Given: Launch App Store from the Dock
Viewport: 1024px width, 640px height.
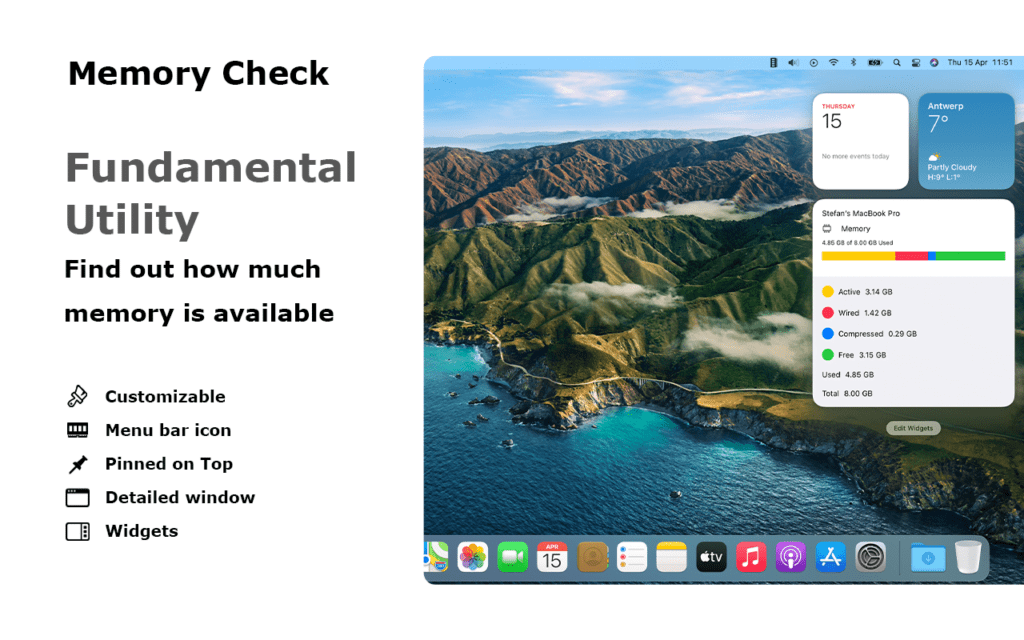Looking at the screenshot, I should [x=831, y=557].
